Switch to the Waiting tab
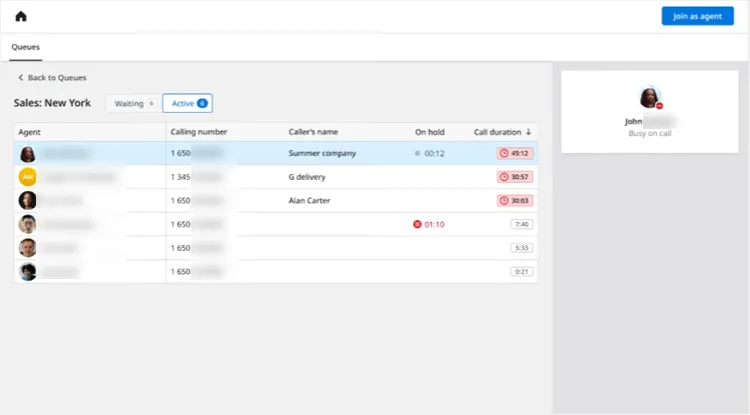 click(133, 103)
